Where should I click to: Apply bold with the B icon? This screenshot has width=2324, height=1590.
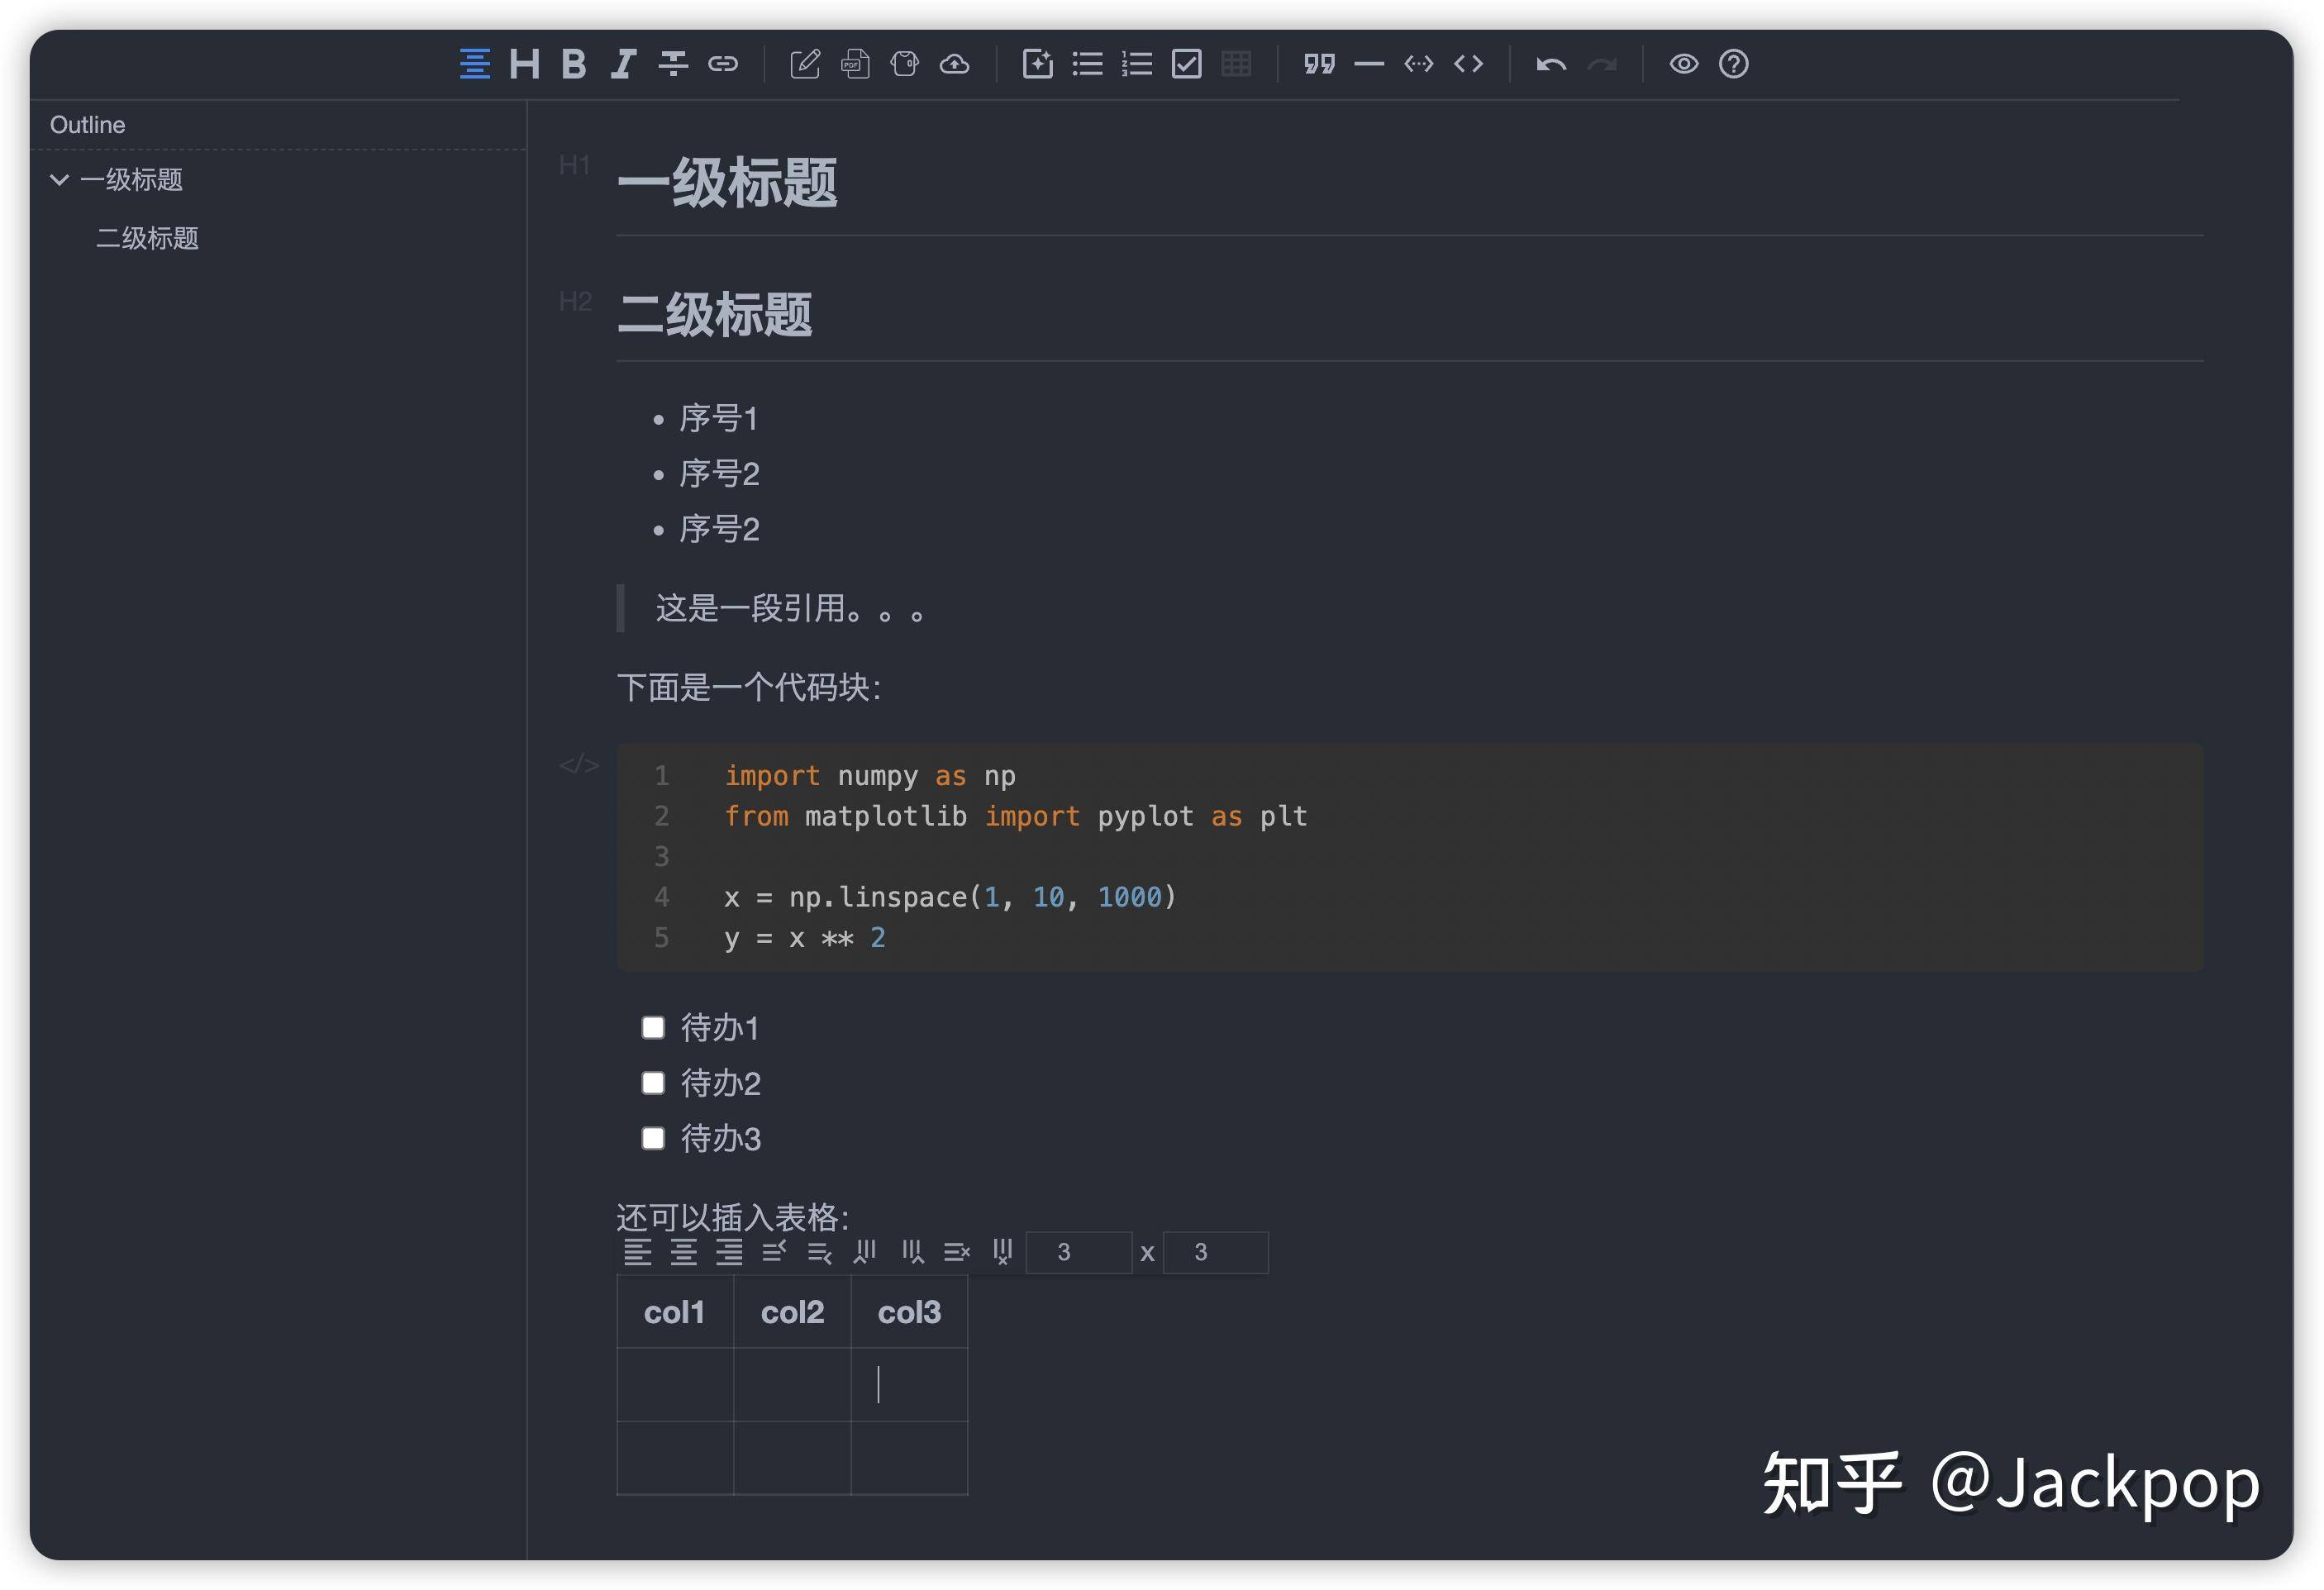(x=574, y=64)
